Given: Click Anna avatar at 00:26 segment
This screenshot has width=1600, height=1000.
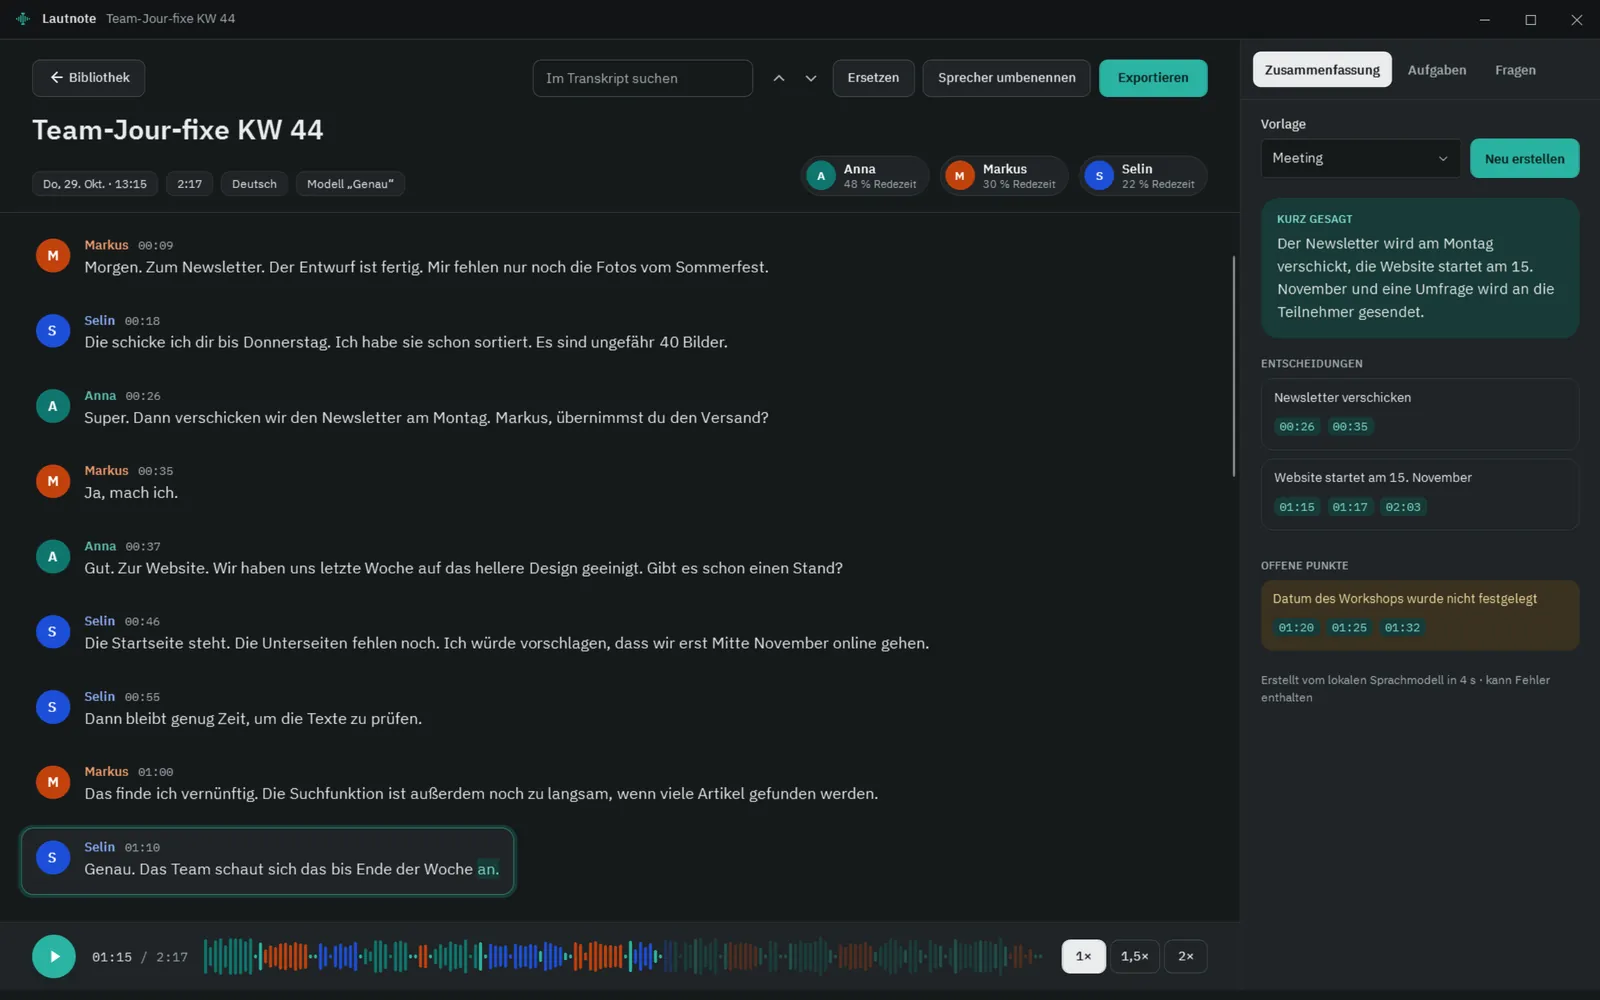Looking at the screenshot, I should click(53, 406).
